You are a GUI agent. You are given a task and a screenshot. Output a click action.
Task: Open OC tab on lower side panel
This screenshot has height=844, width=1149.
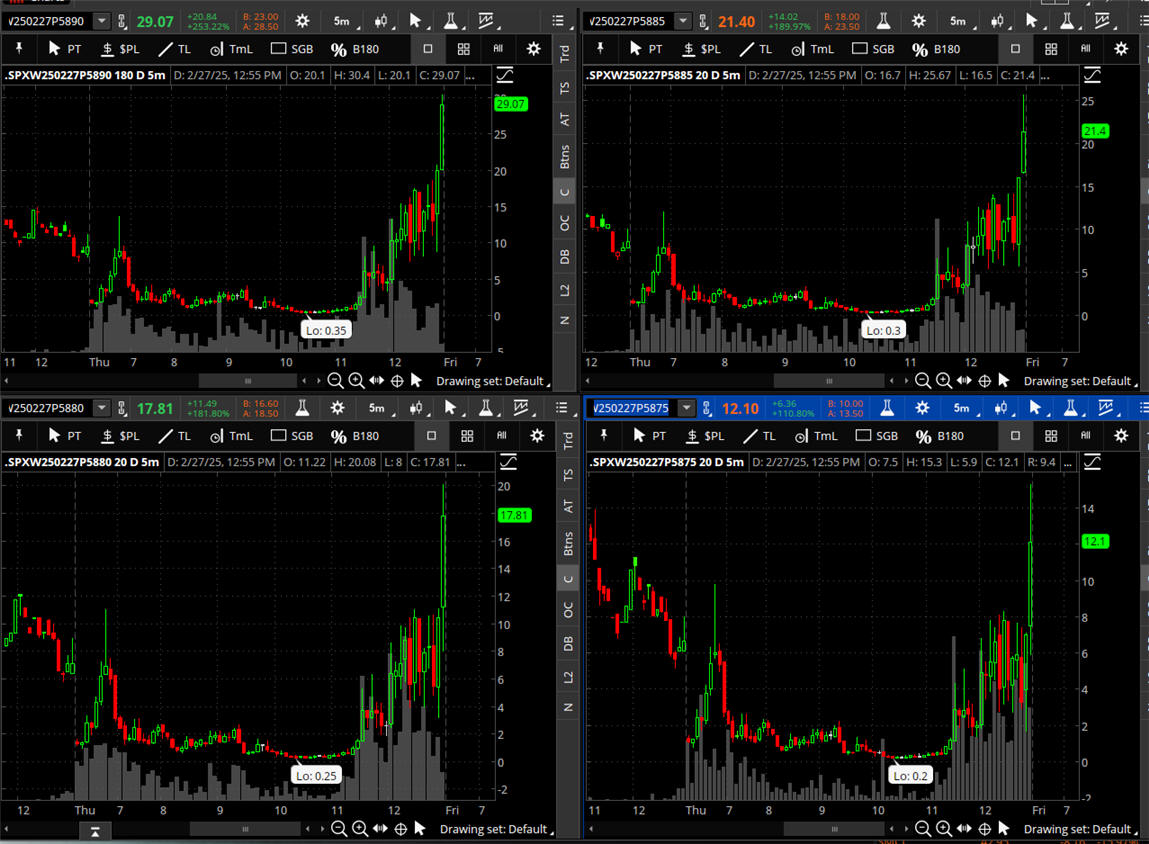568,610
